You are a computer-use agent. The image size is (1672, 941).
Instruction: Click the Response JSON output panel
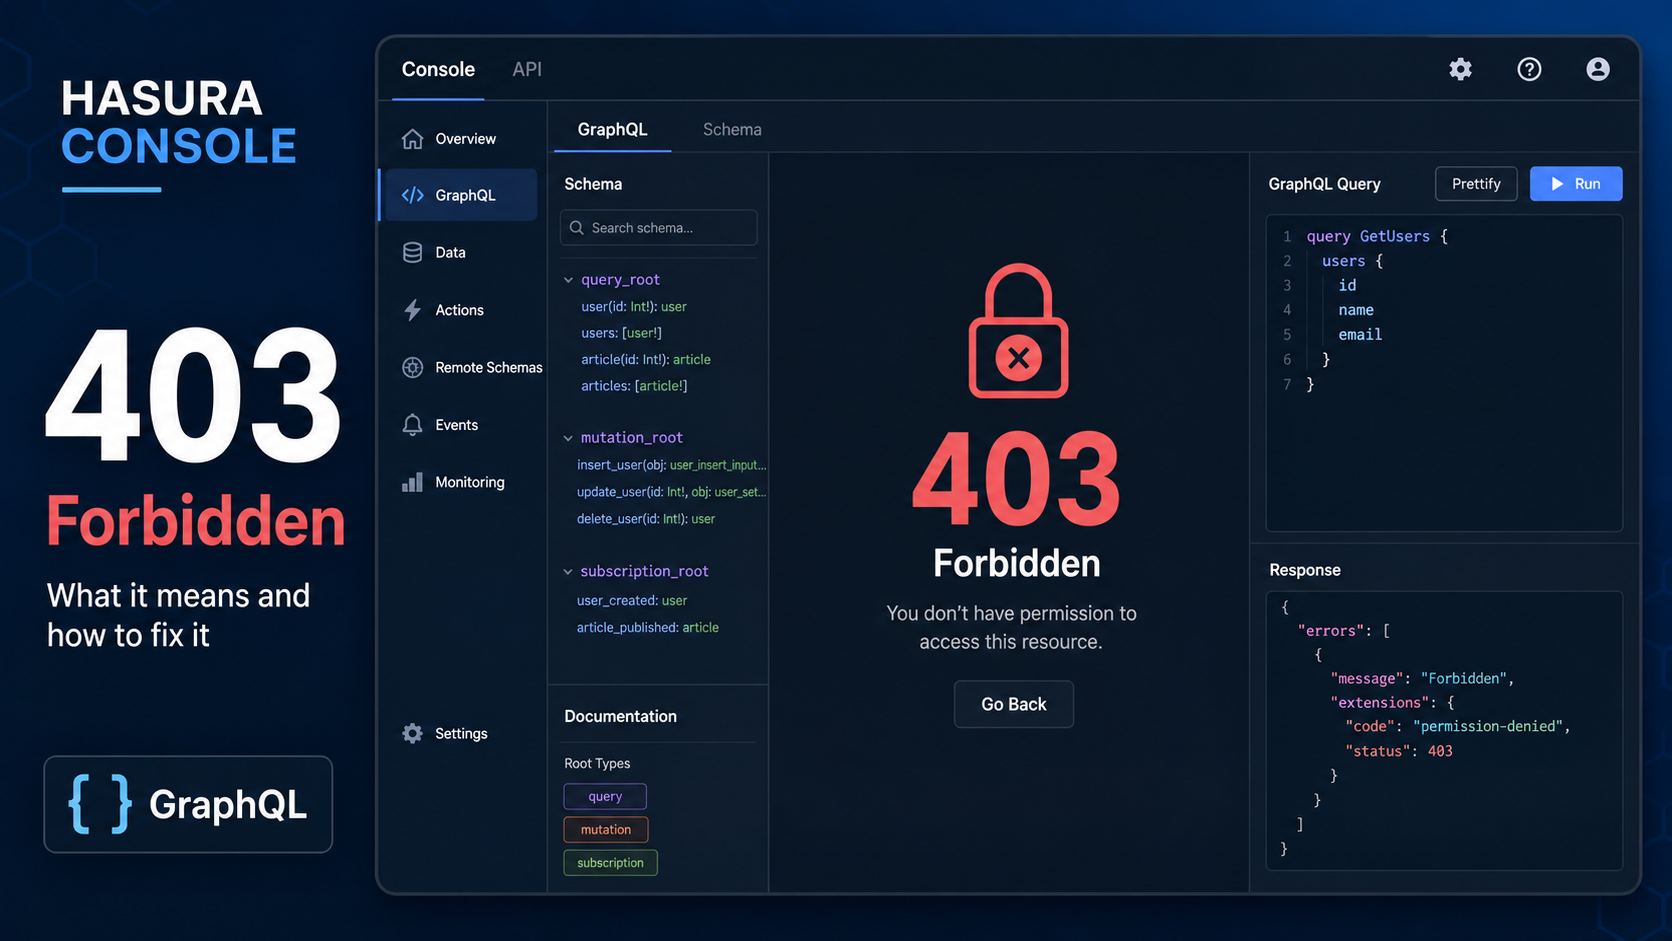tap(1444, 730)
